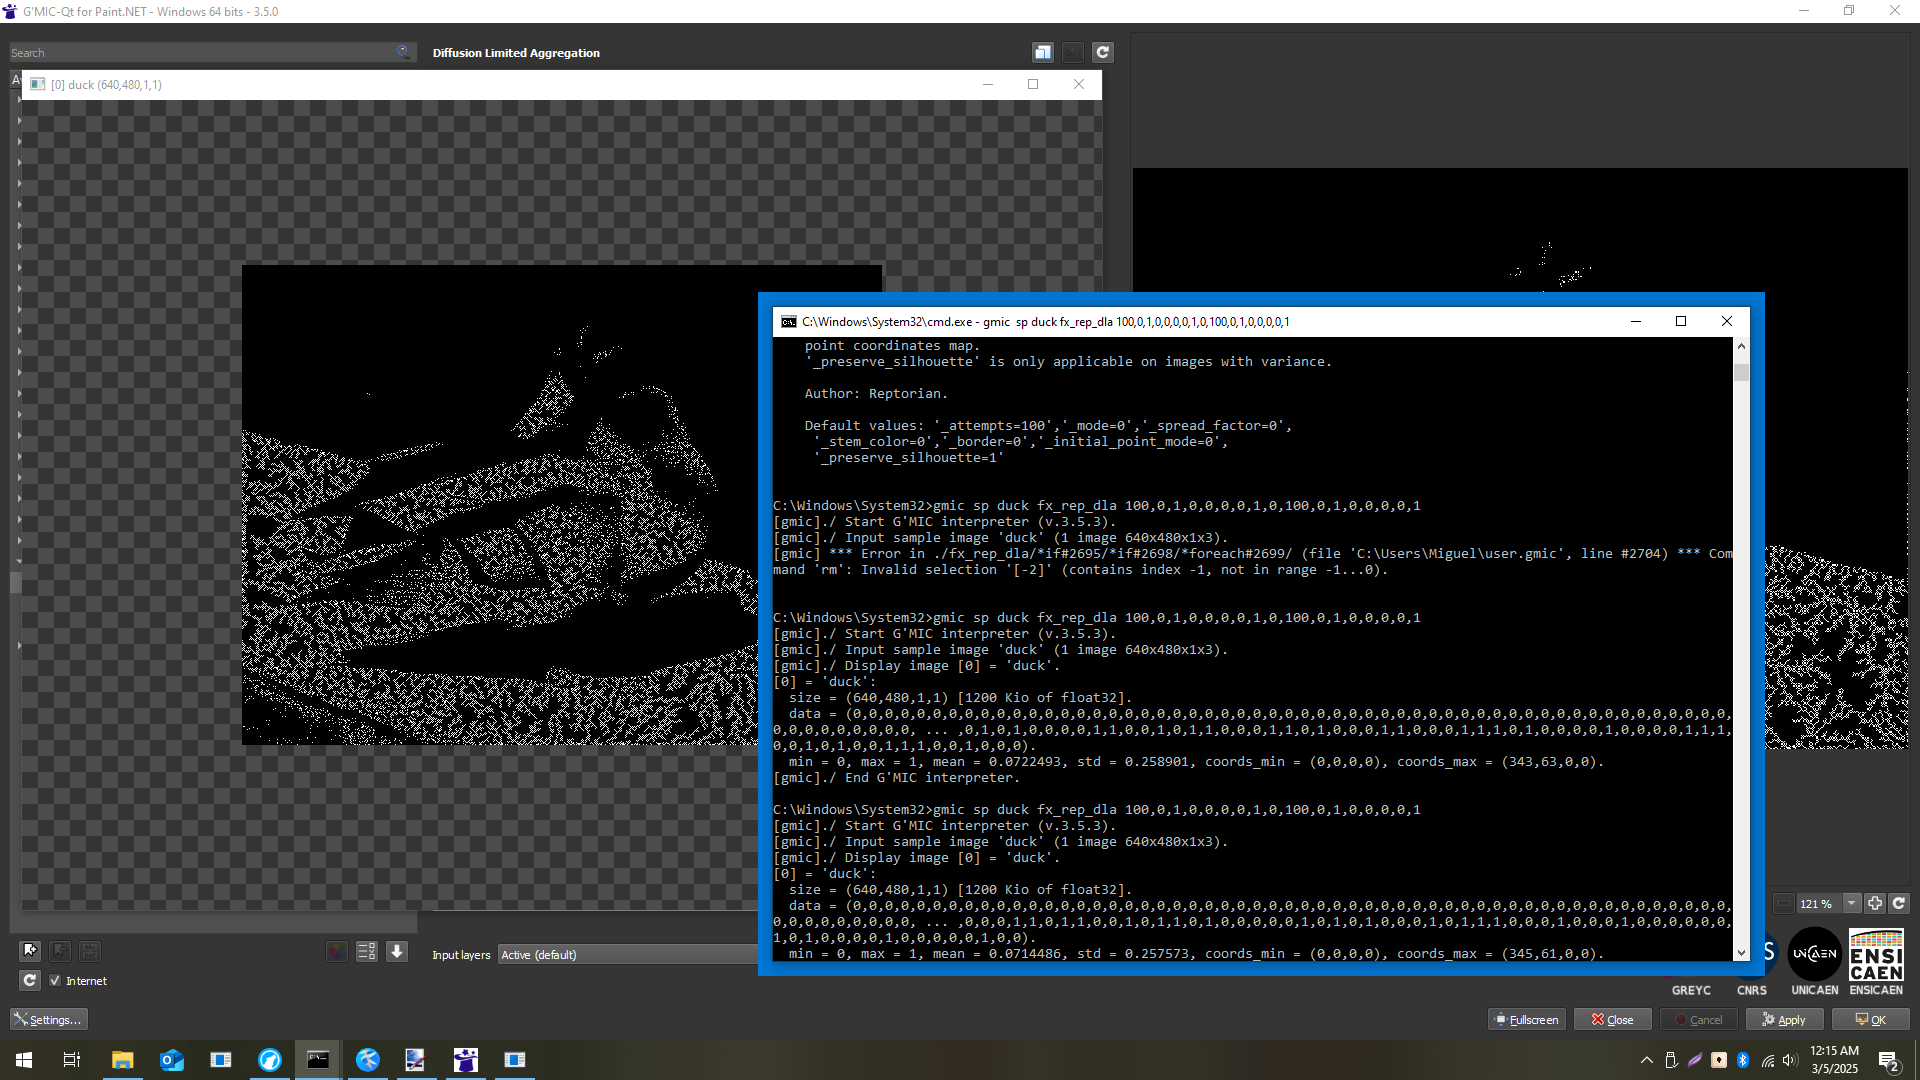This screenshot has height=1080, width=1920.
Task: Click the download arrow icon
Action: coord(397,952)
